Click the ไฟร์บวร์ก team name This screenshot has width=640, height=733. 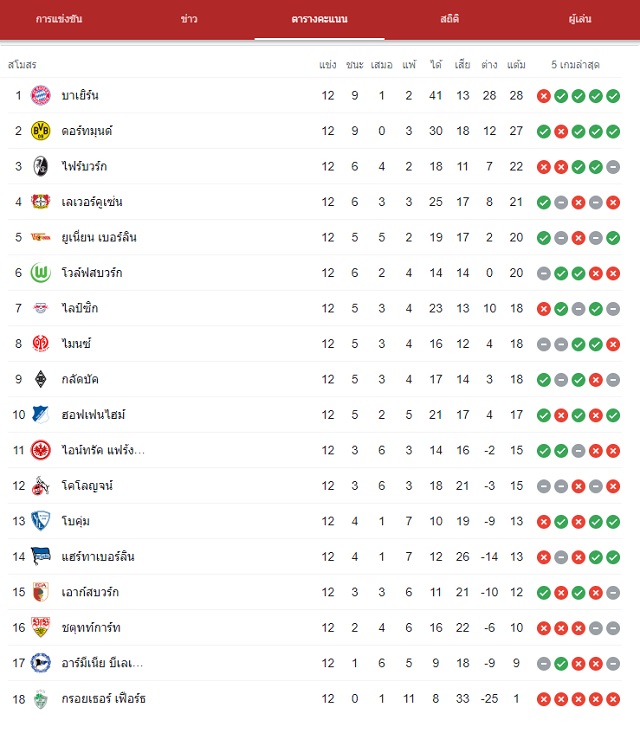tap(84, 166)
